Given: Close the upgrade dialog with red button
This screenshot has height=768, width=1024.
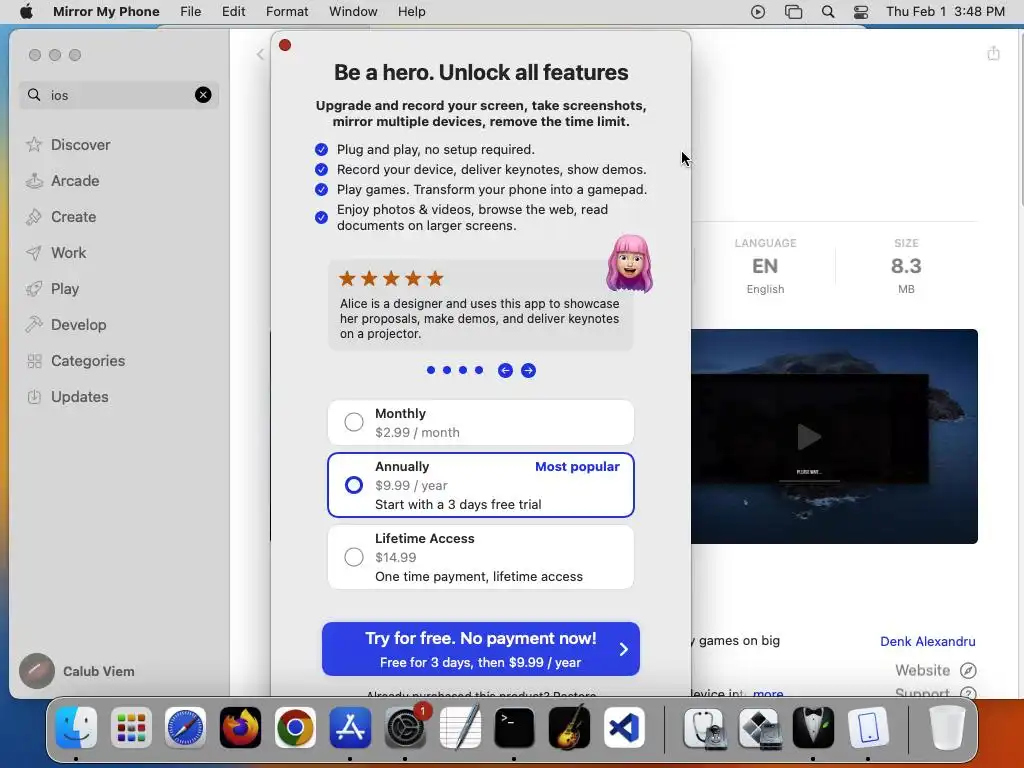Looking at the screenshot, I should coord(285,45).
